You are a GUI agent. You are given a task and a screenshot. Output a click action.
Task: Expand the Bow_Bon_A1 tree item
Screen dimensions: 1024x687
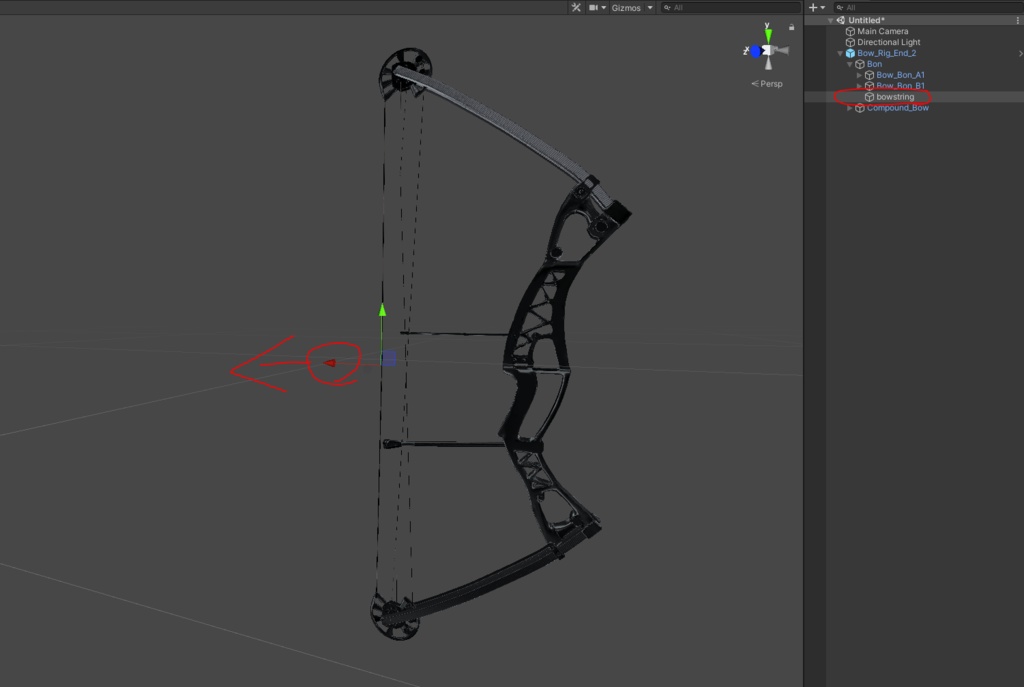coord(858,75)
